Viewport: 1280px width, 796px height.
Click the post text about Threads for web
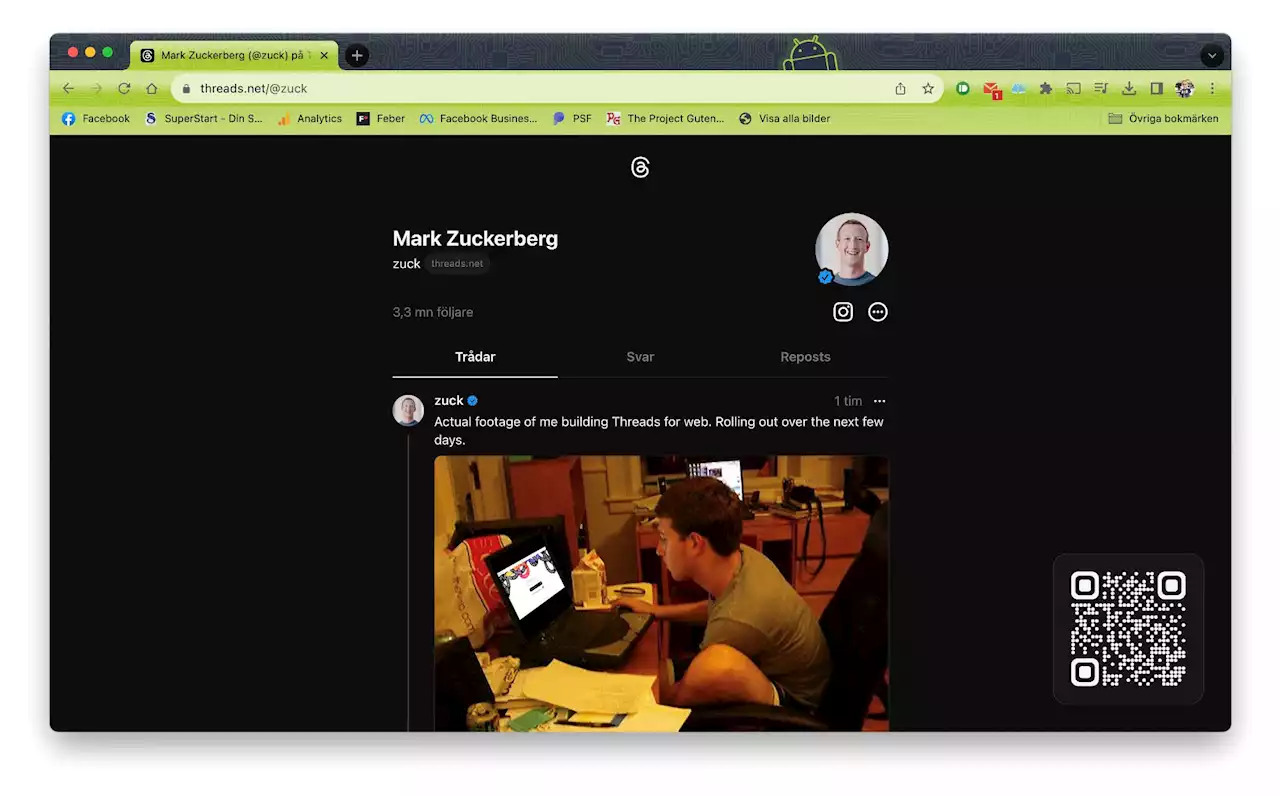(659, 431)
